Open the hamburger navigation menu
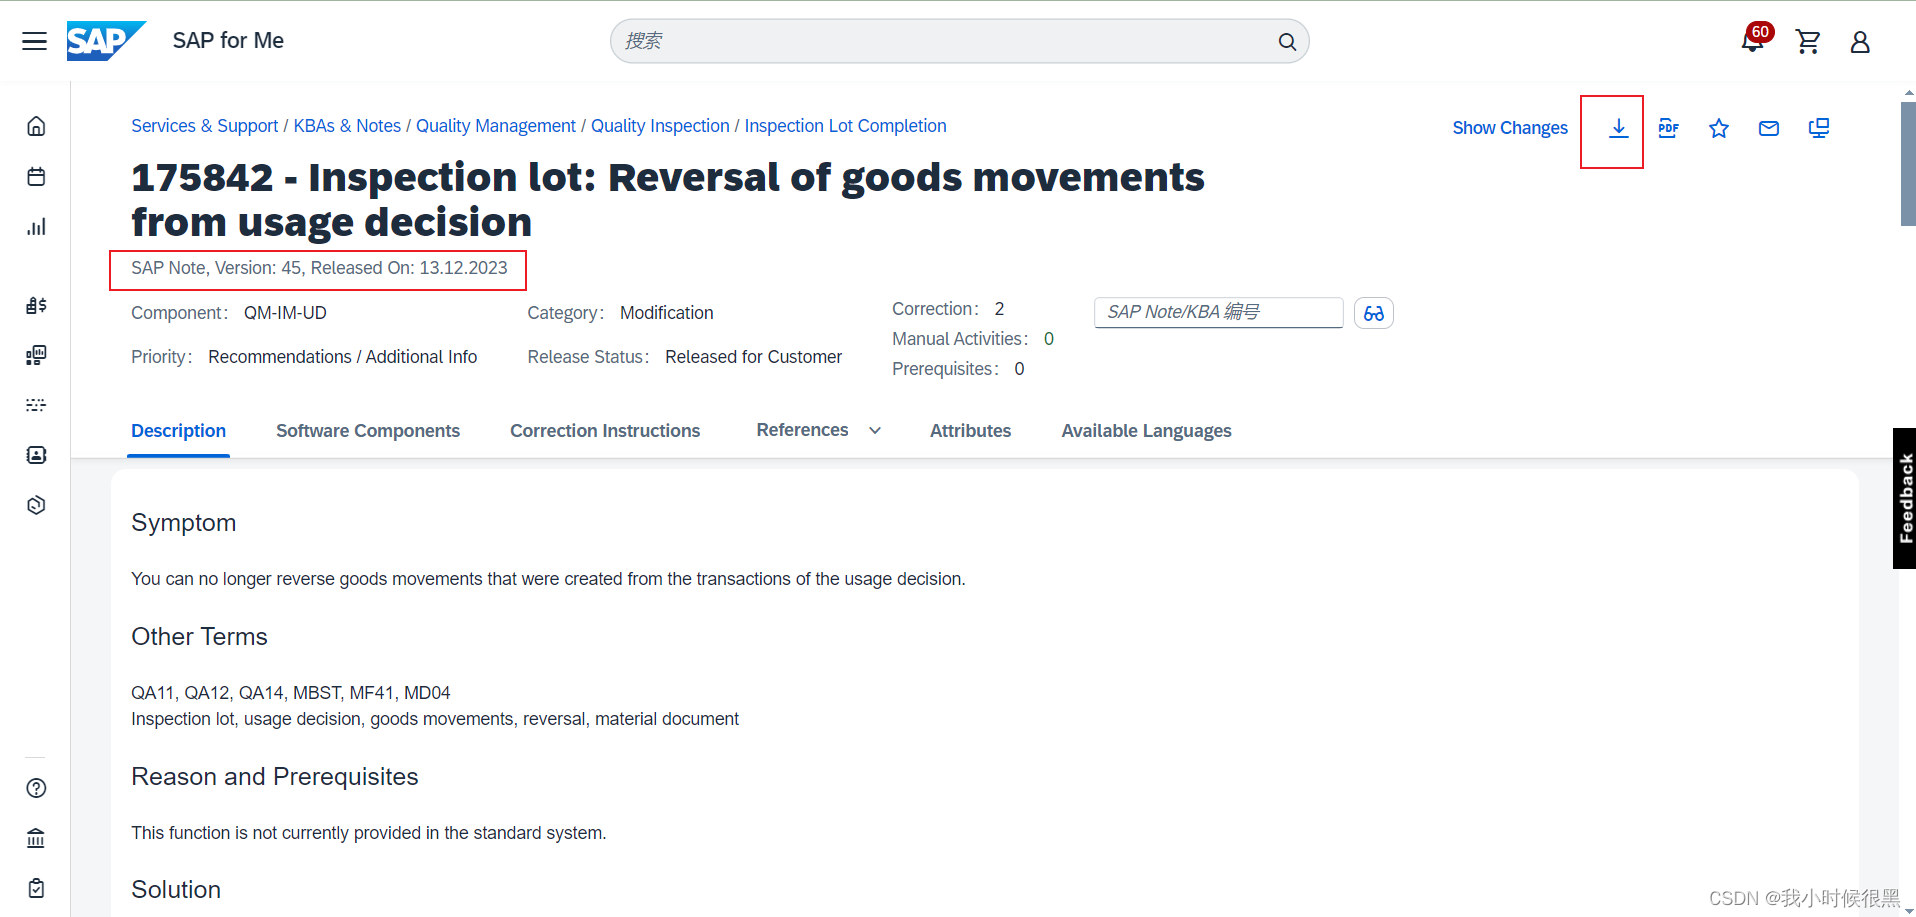Viewport: 1916px width, 917px height. coord(35,41)
